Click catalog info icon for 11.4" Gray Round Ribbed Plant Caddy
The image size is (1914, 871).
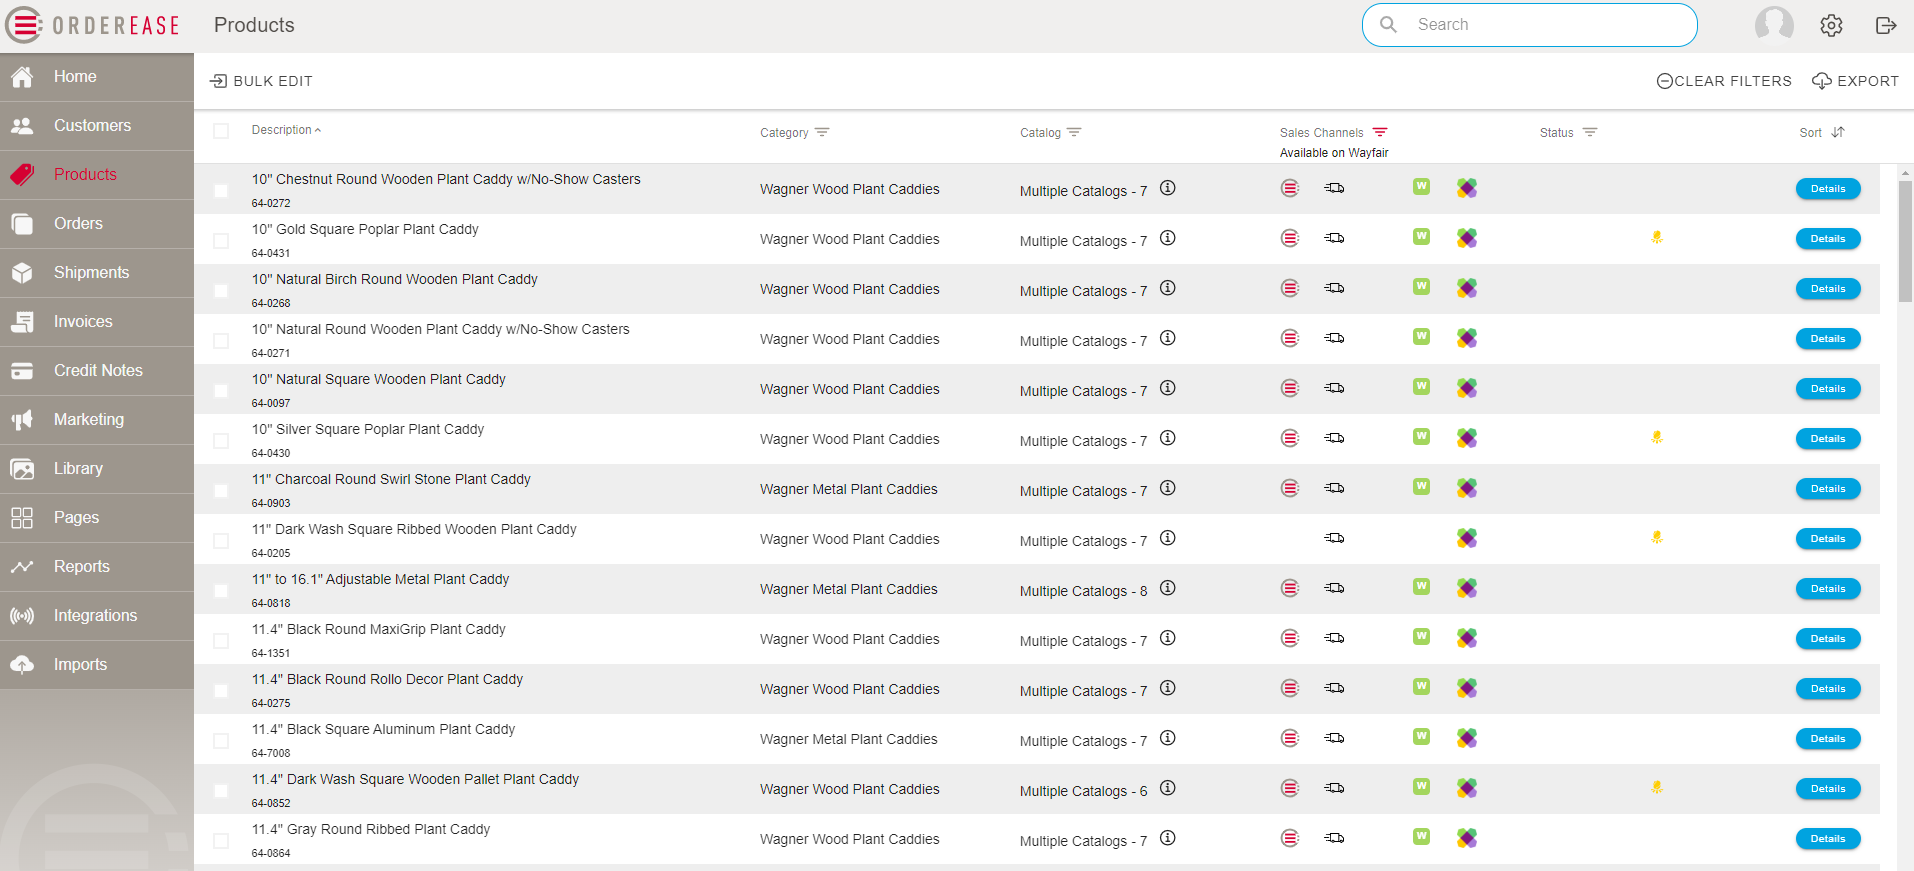click(1167, 838)
